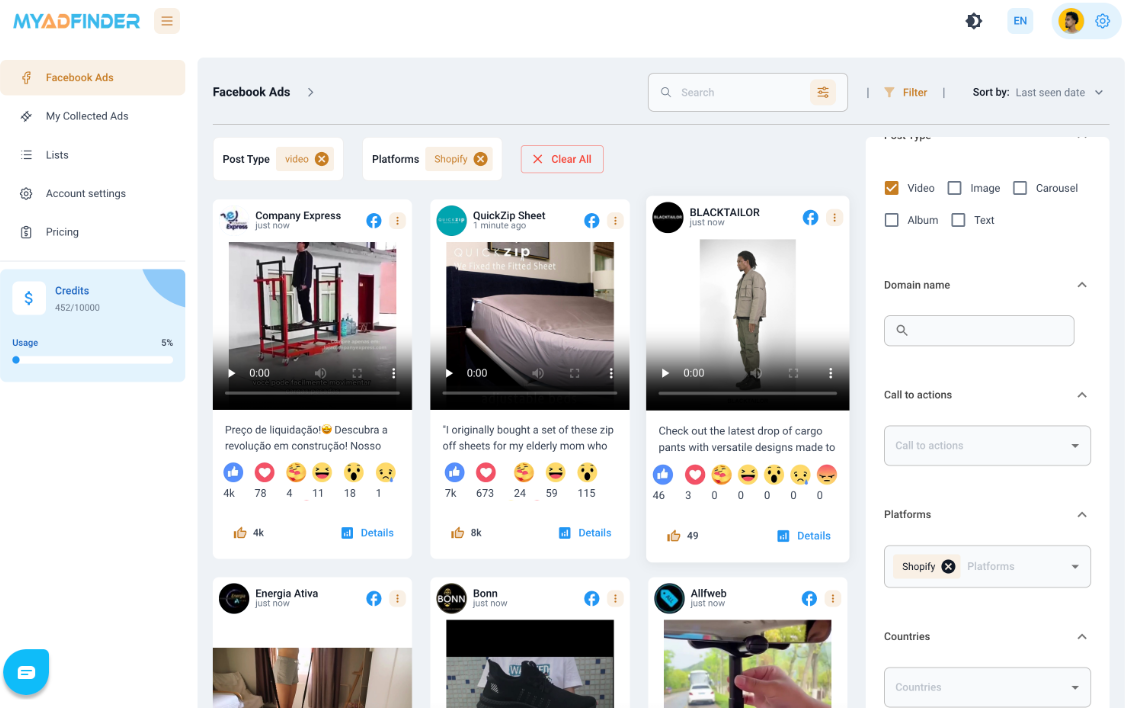Open Facebook icon on QuickZip Sheet card

pos(591,221)
